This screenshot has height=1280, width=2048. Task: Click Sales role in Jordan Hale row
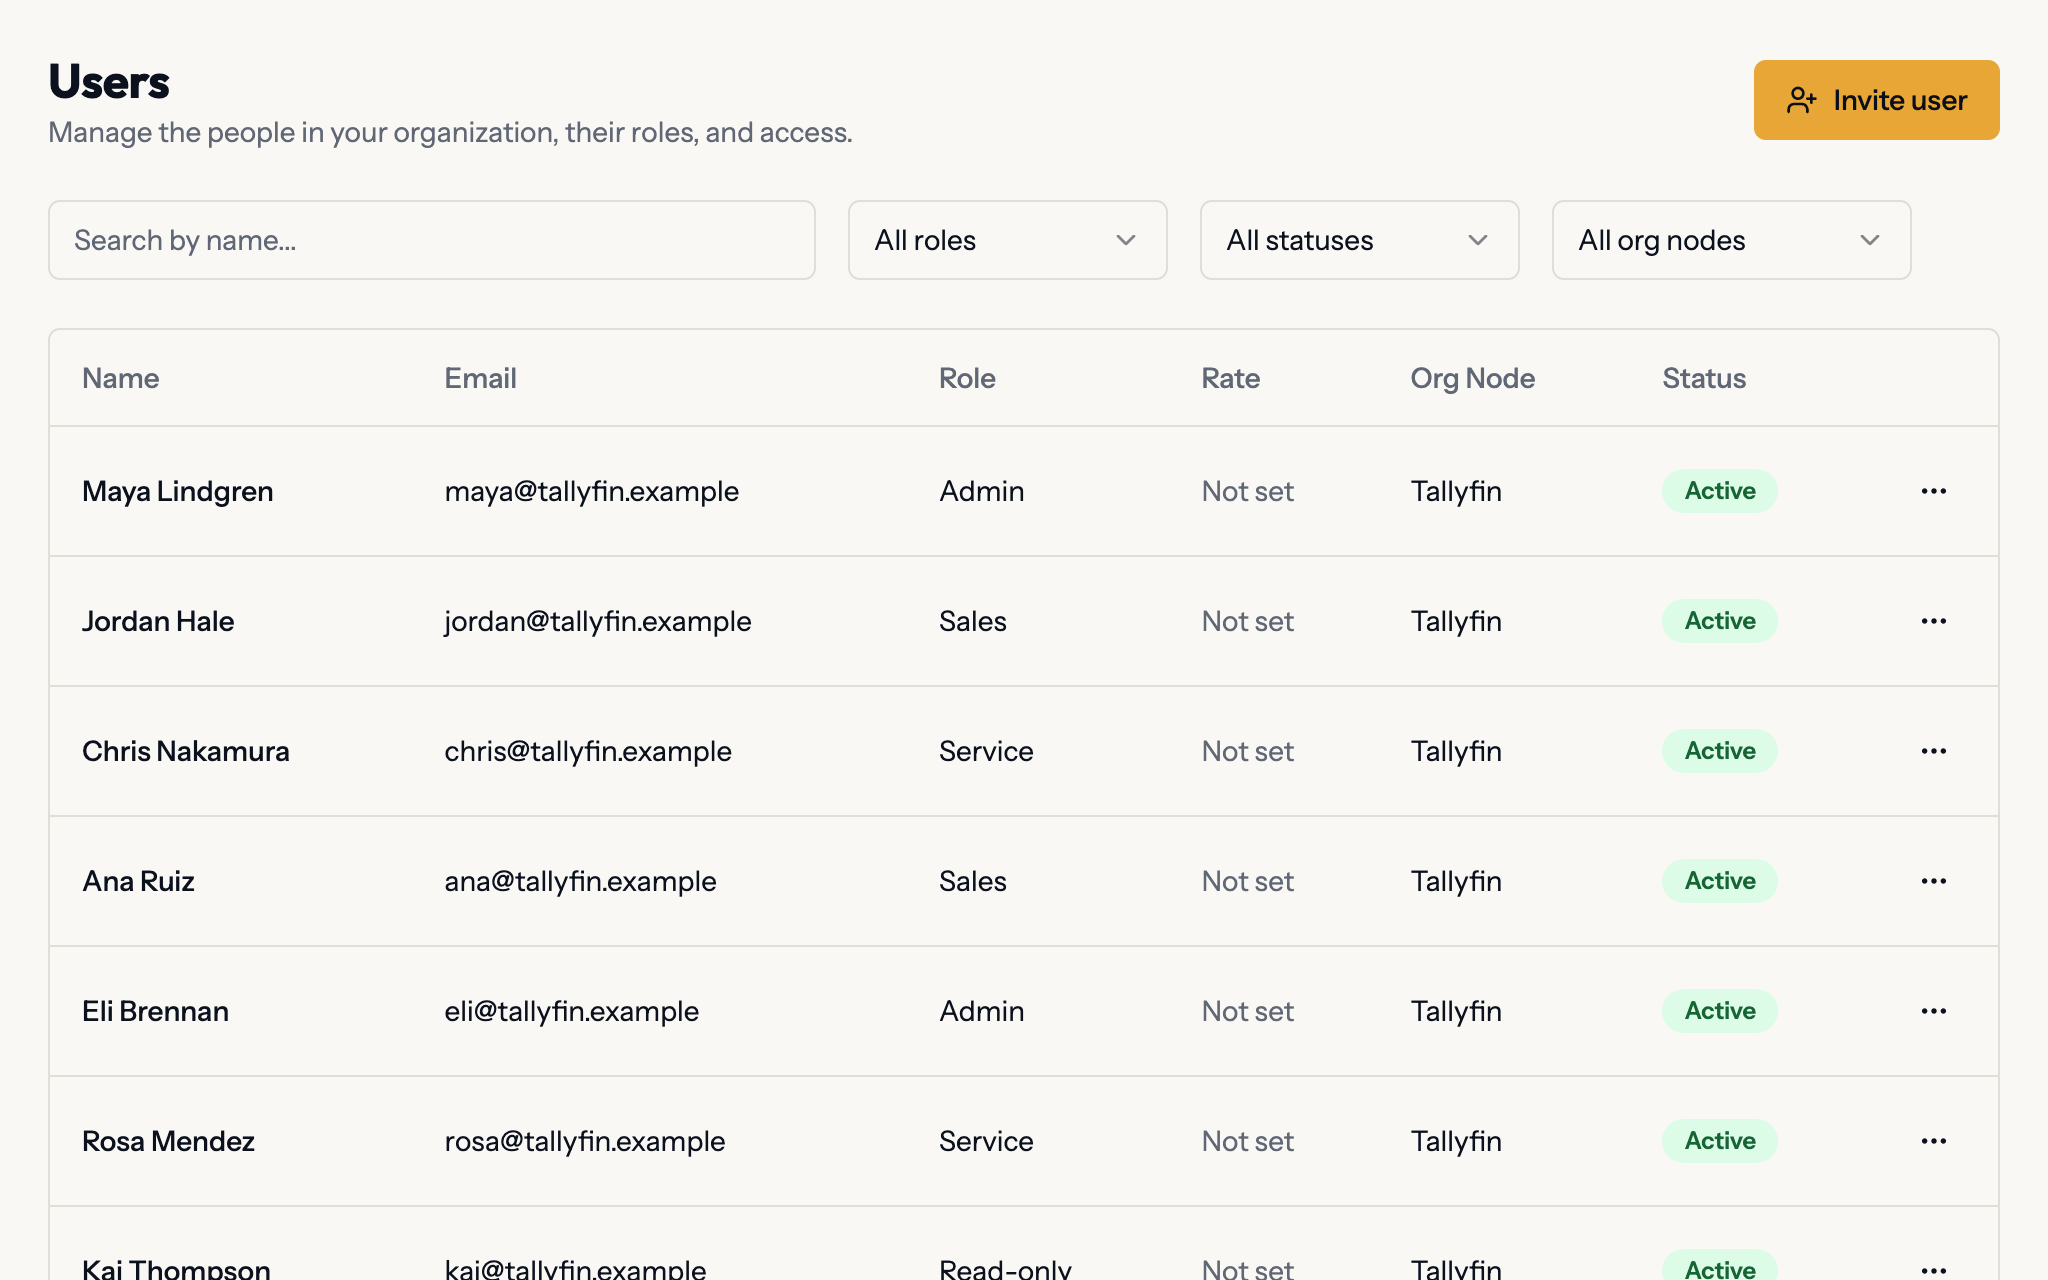(x=972, y=621)
